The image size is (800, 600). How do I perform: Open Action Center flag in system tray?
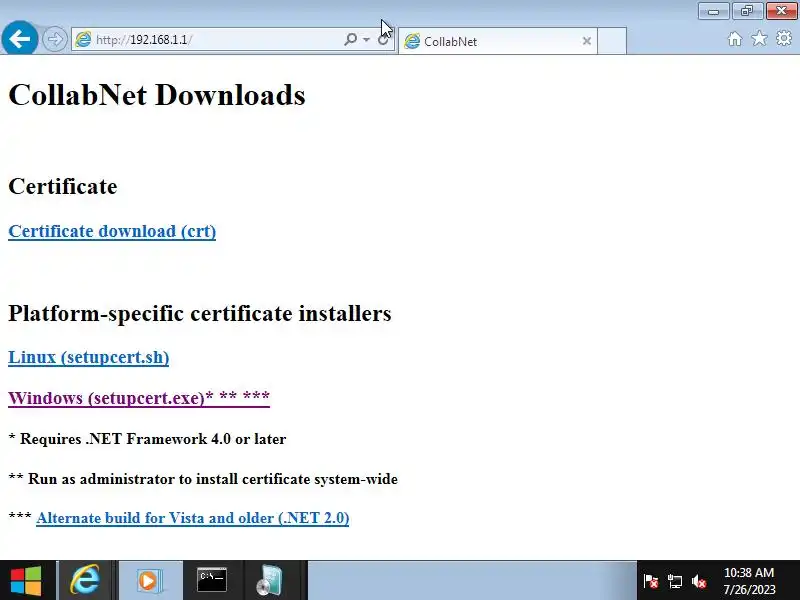point(651,581)
